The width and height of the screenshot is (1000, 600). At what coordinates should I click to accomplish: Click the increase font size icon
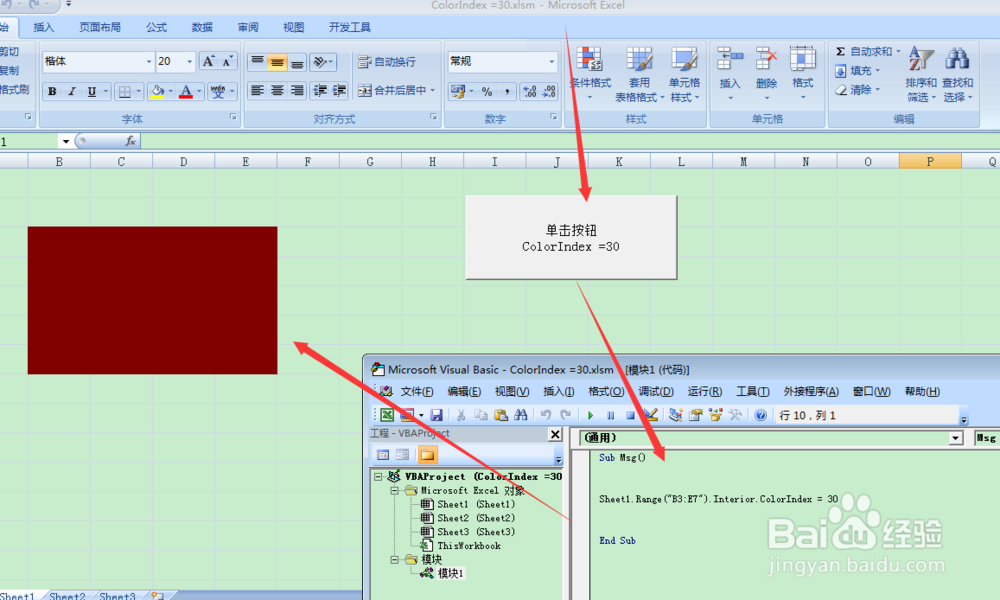tap(208, 61)
